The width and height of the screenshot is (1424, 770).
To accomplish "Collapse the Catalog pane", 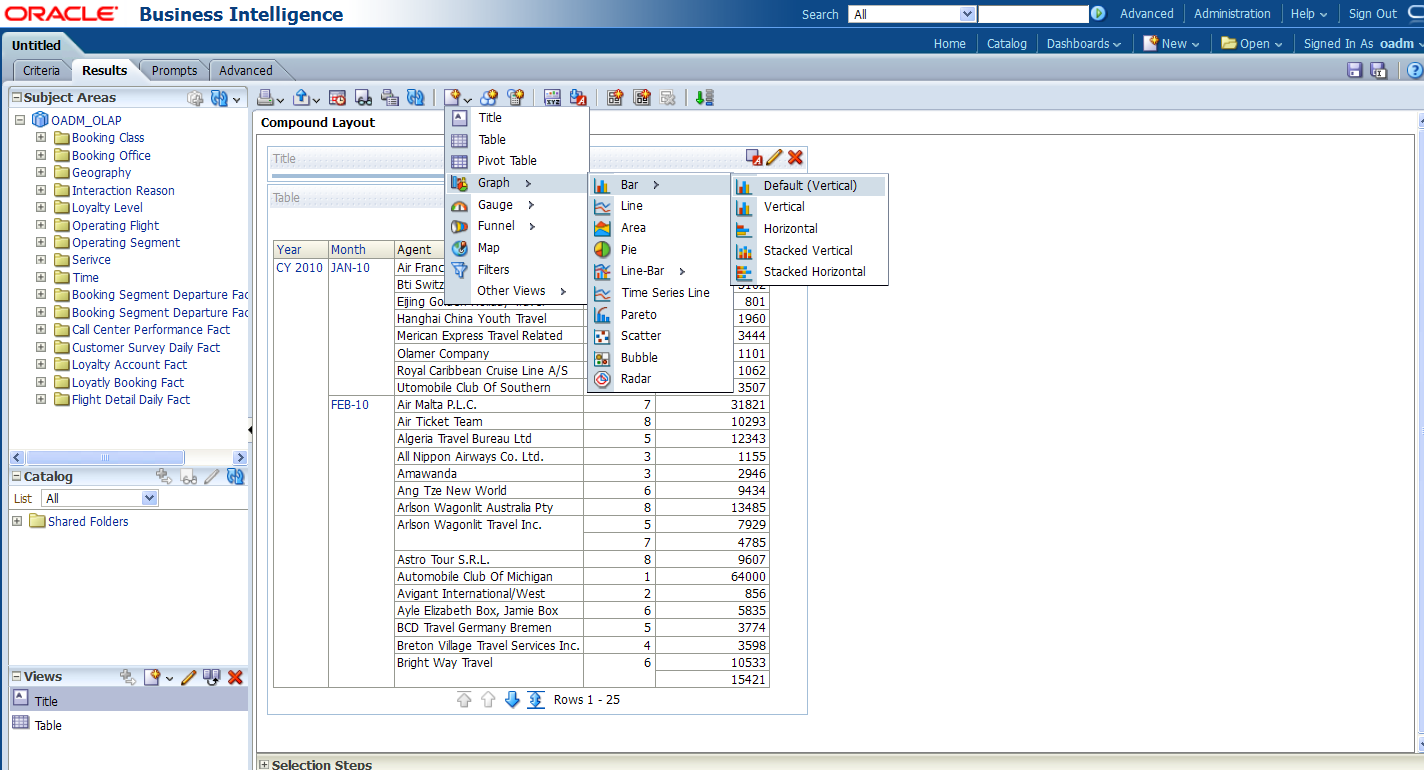I will pyautogui.click(x=16, y=477).
